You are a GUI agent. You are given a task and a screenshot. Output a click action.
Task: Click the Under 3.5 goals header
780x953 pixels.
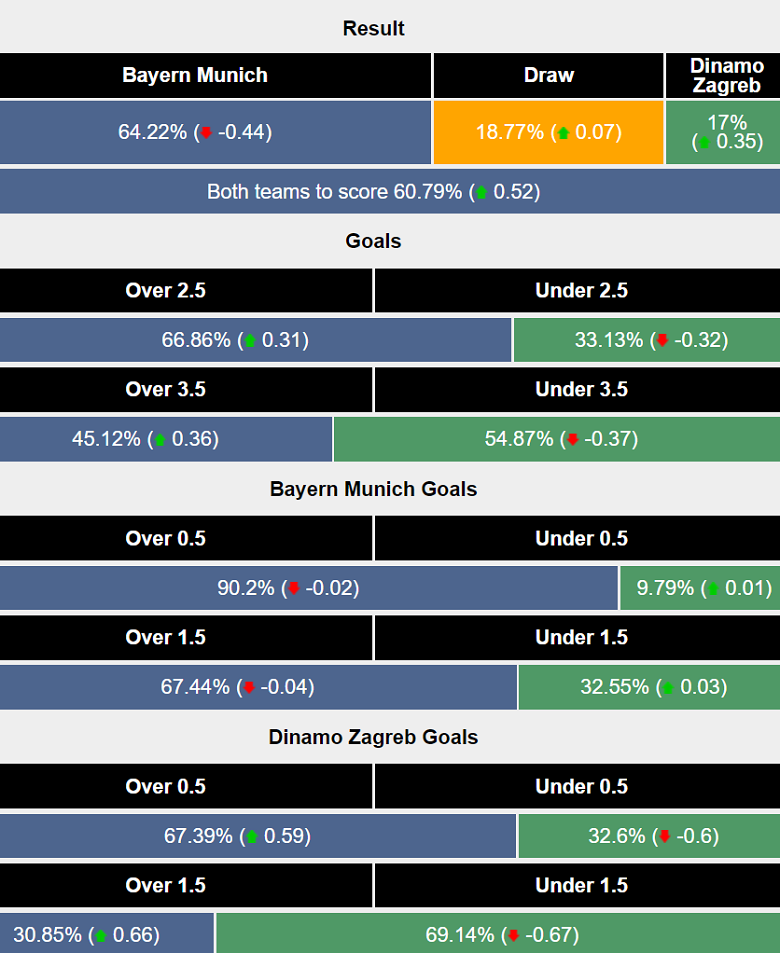coord(581,390)
